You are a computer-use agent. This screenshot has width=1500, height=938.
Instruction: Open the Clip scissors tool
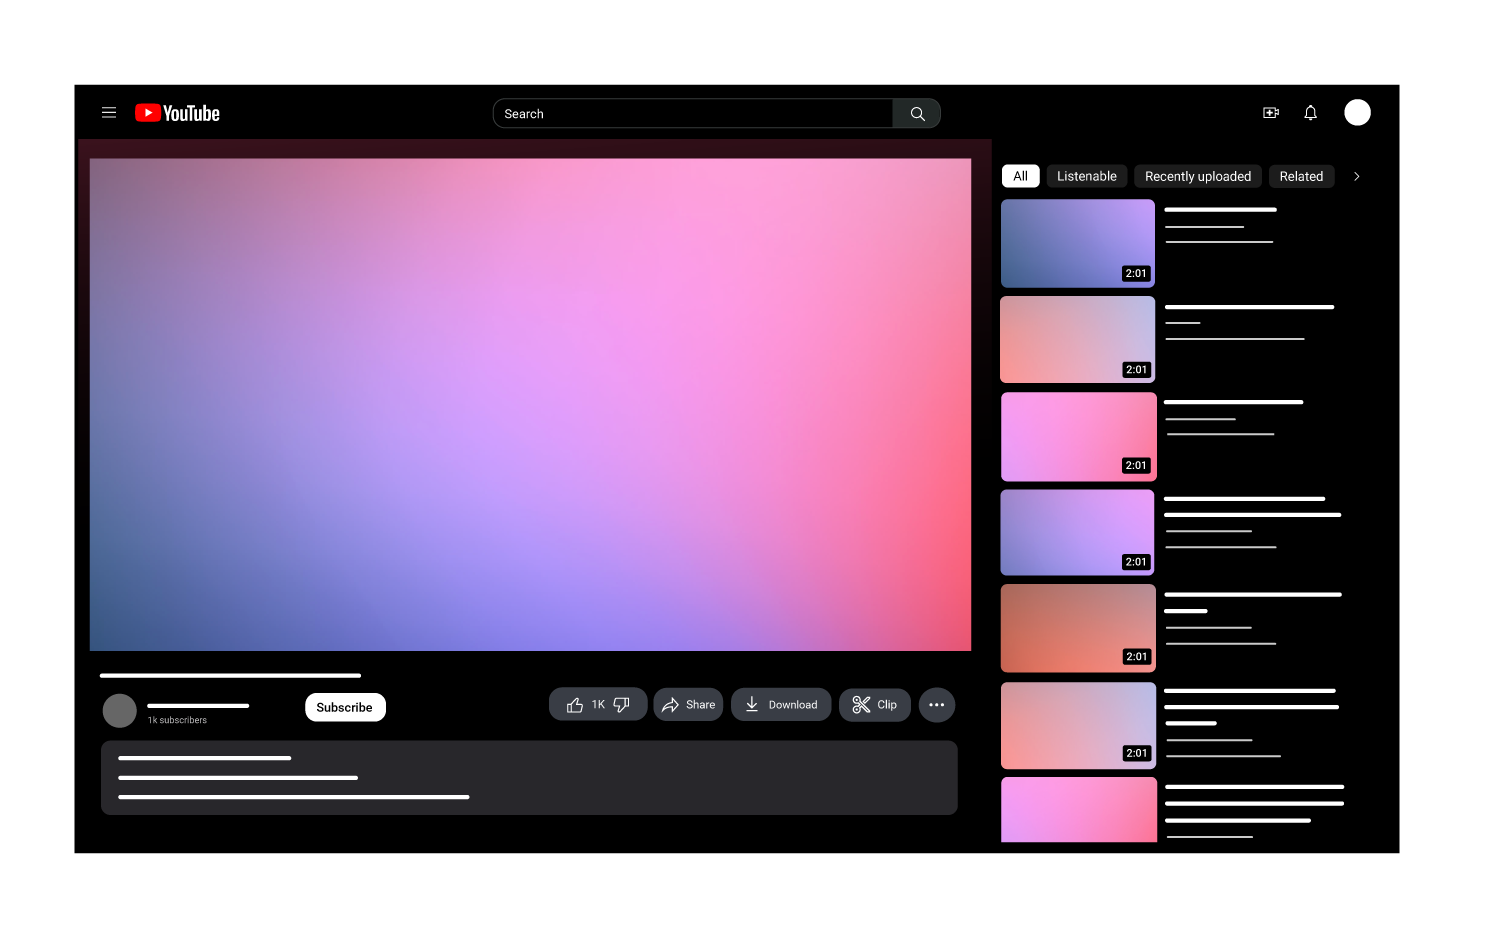coord(874,705)
